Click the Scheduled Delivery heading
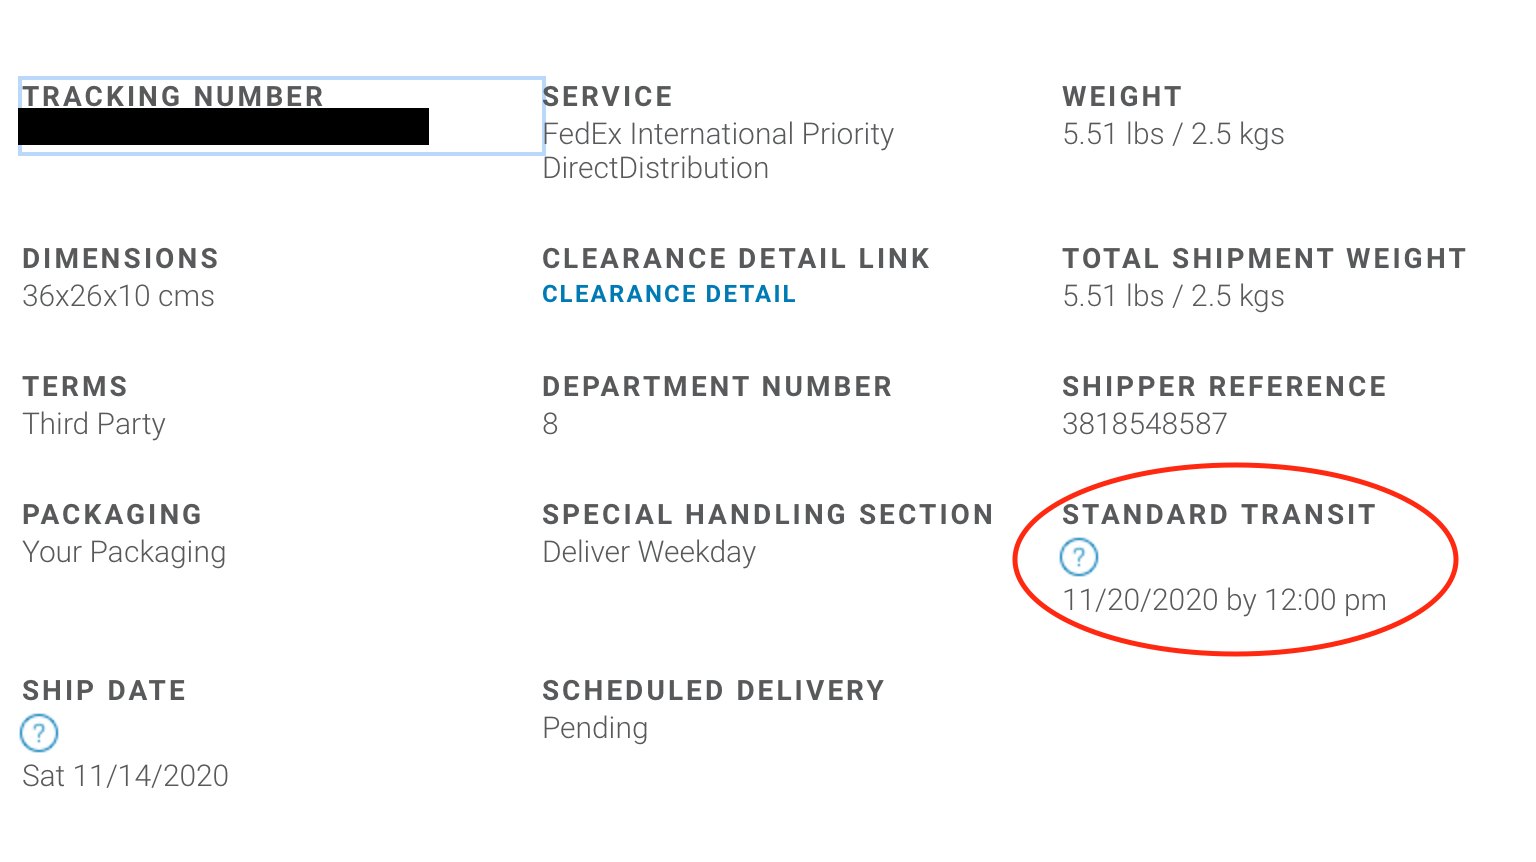This screenshot has width=1536, height=862. coord(713,690)
